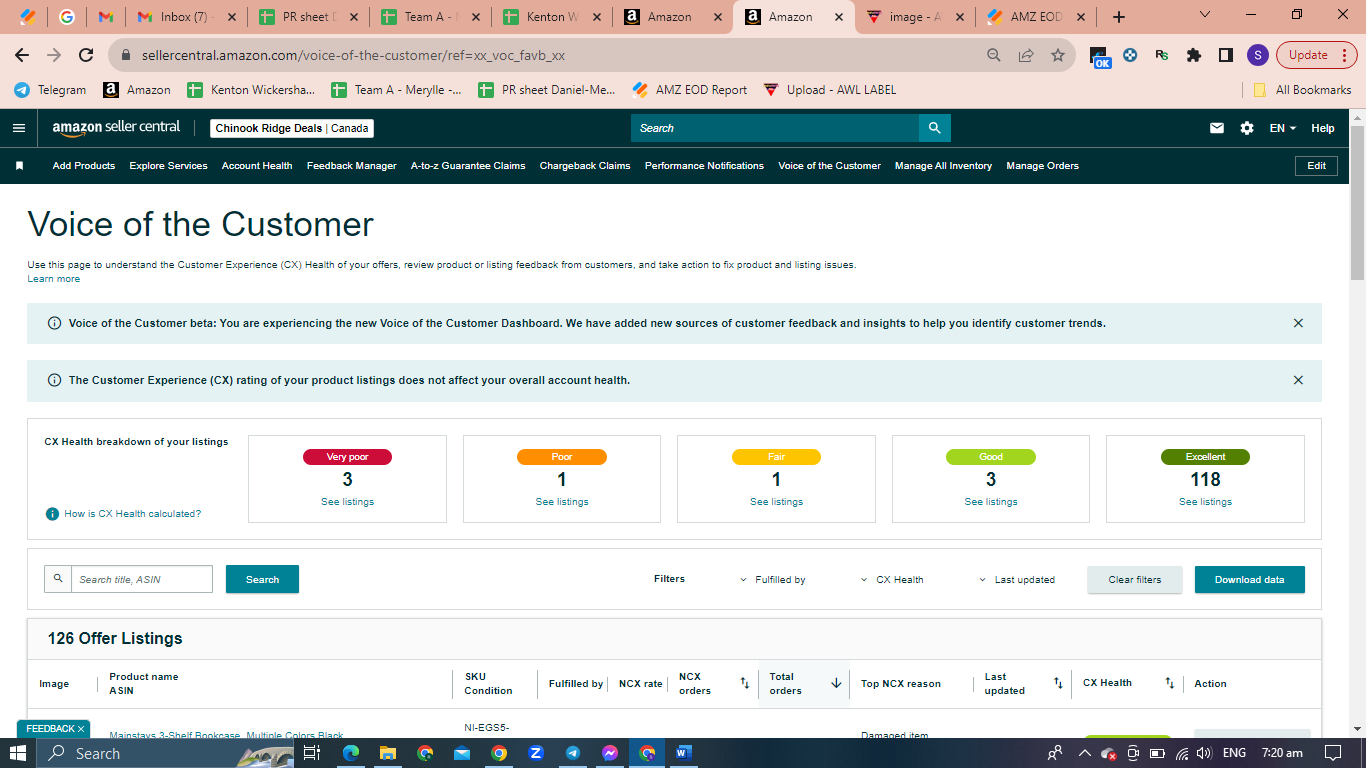Open a new browser tab with the plus button
Viewport: 1366px width, 768px height.
(1119, 17)
